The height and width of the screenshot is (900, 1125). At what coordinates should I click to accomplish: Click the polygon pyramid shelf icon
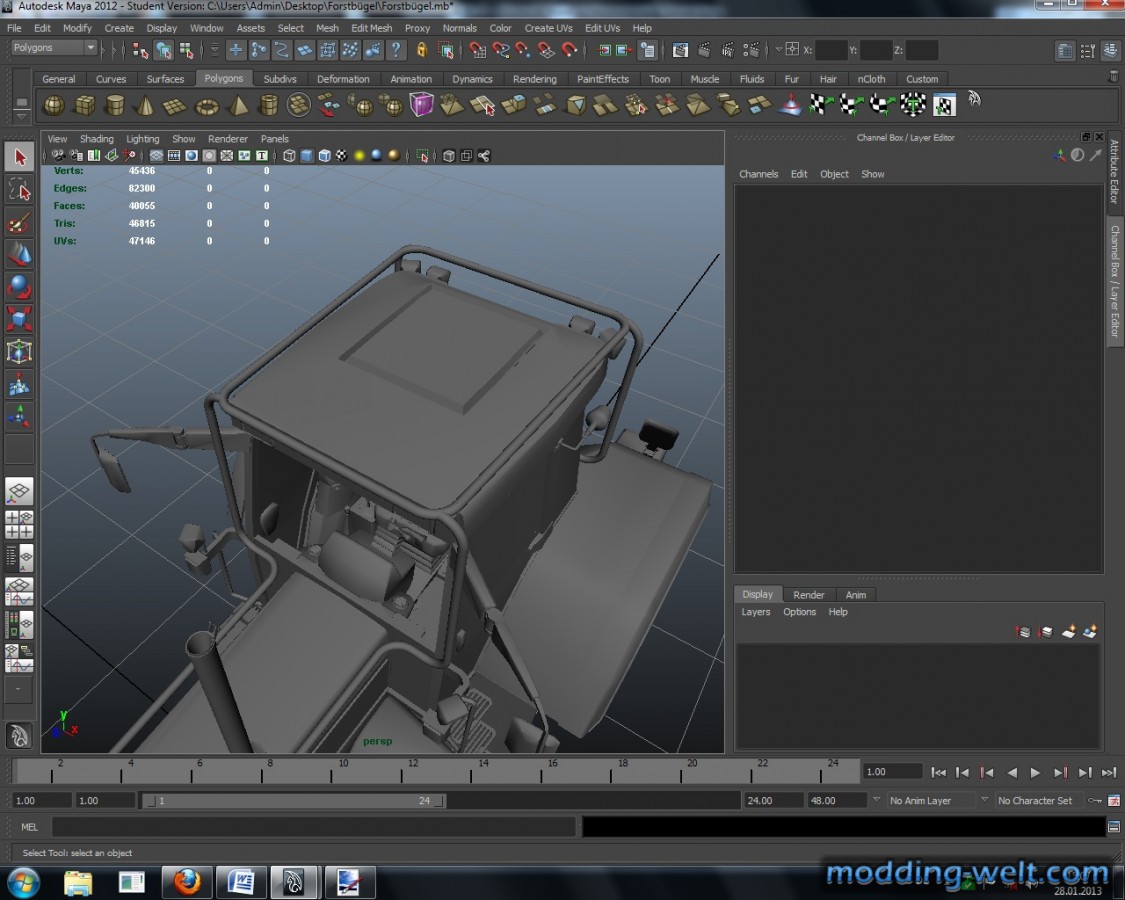pos(237,106)
